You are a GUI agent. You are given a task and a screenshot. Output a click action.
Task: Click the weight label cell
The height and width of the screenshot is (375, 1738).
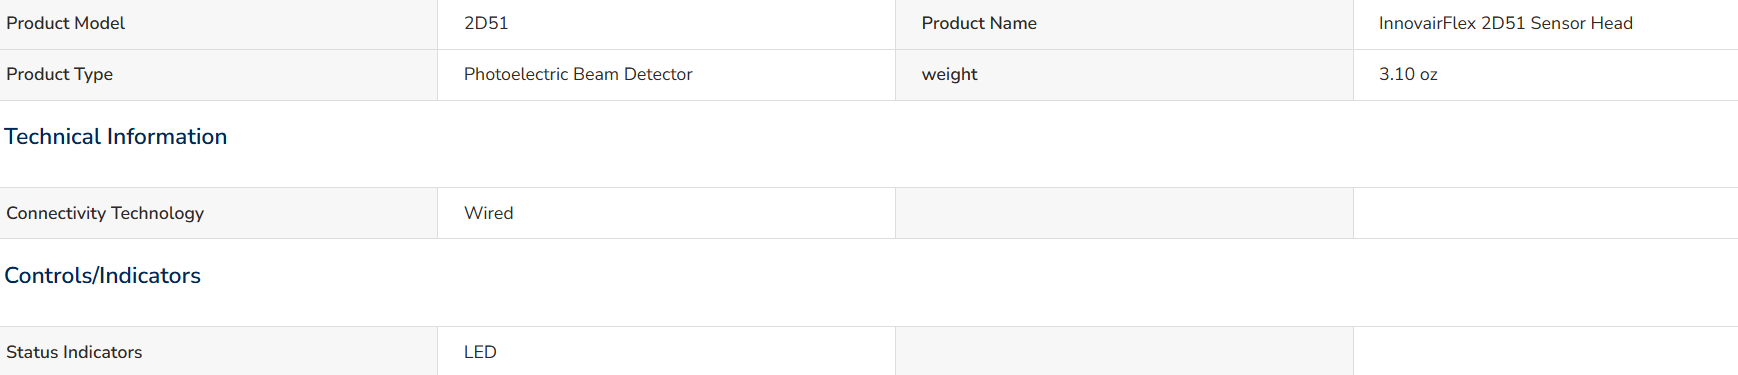point(1124,75)
